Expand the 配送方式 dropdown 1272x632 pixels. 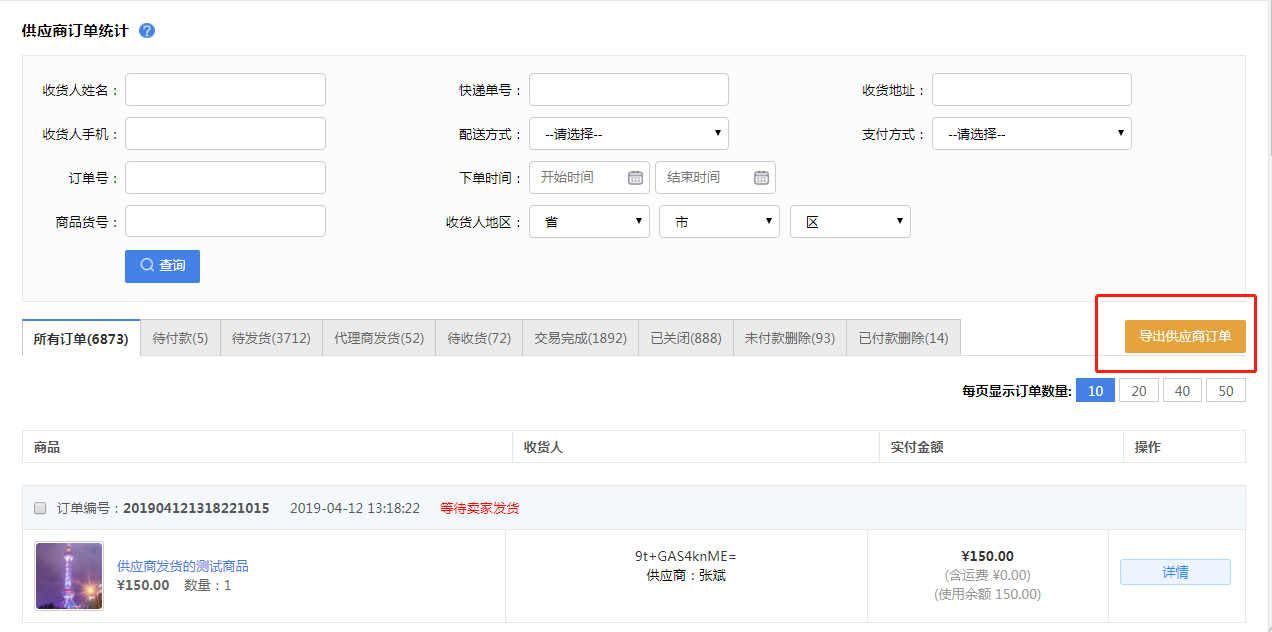[x=628, y=134]
